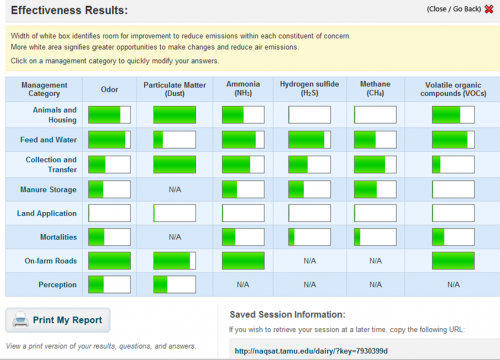Click the N/A cell for Perception VOCs
Image resolution: width=500 pixels, height=360 pixels.
tap(453, 284)
